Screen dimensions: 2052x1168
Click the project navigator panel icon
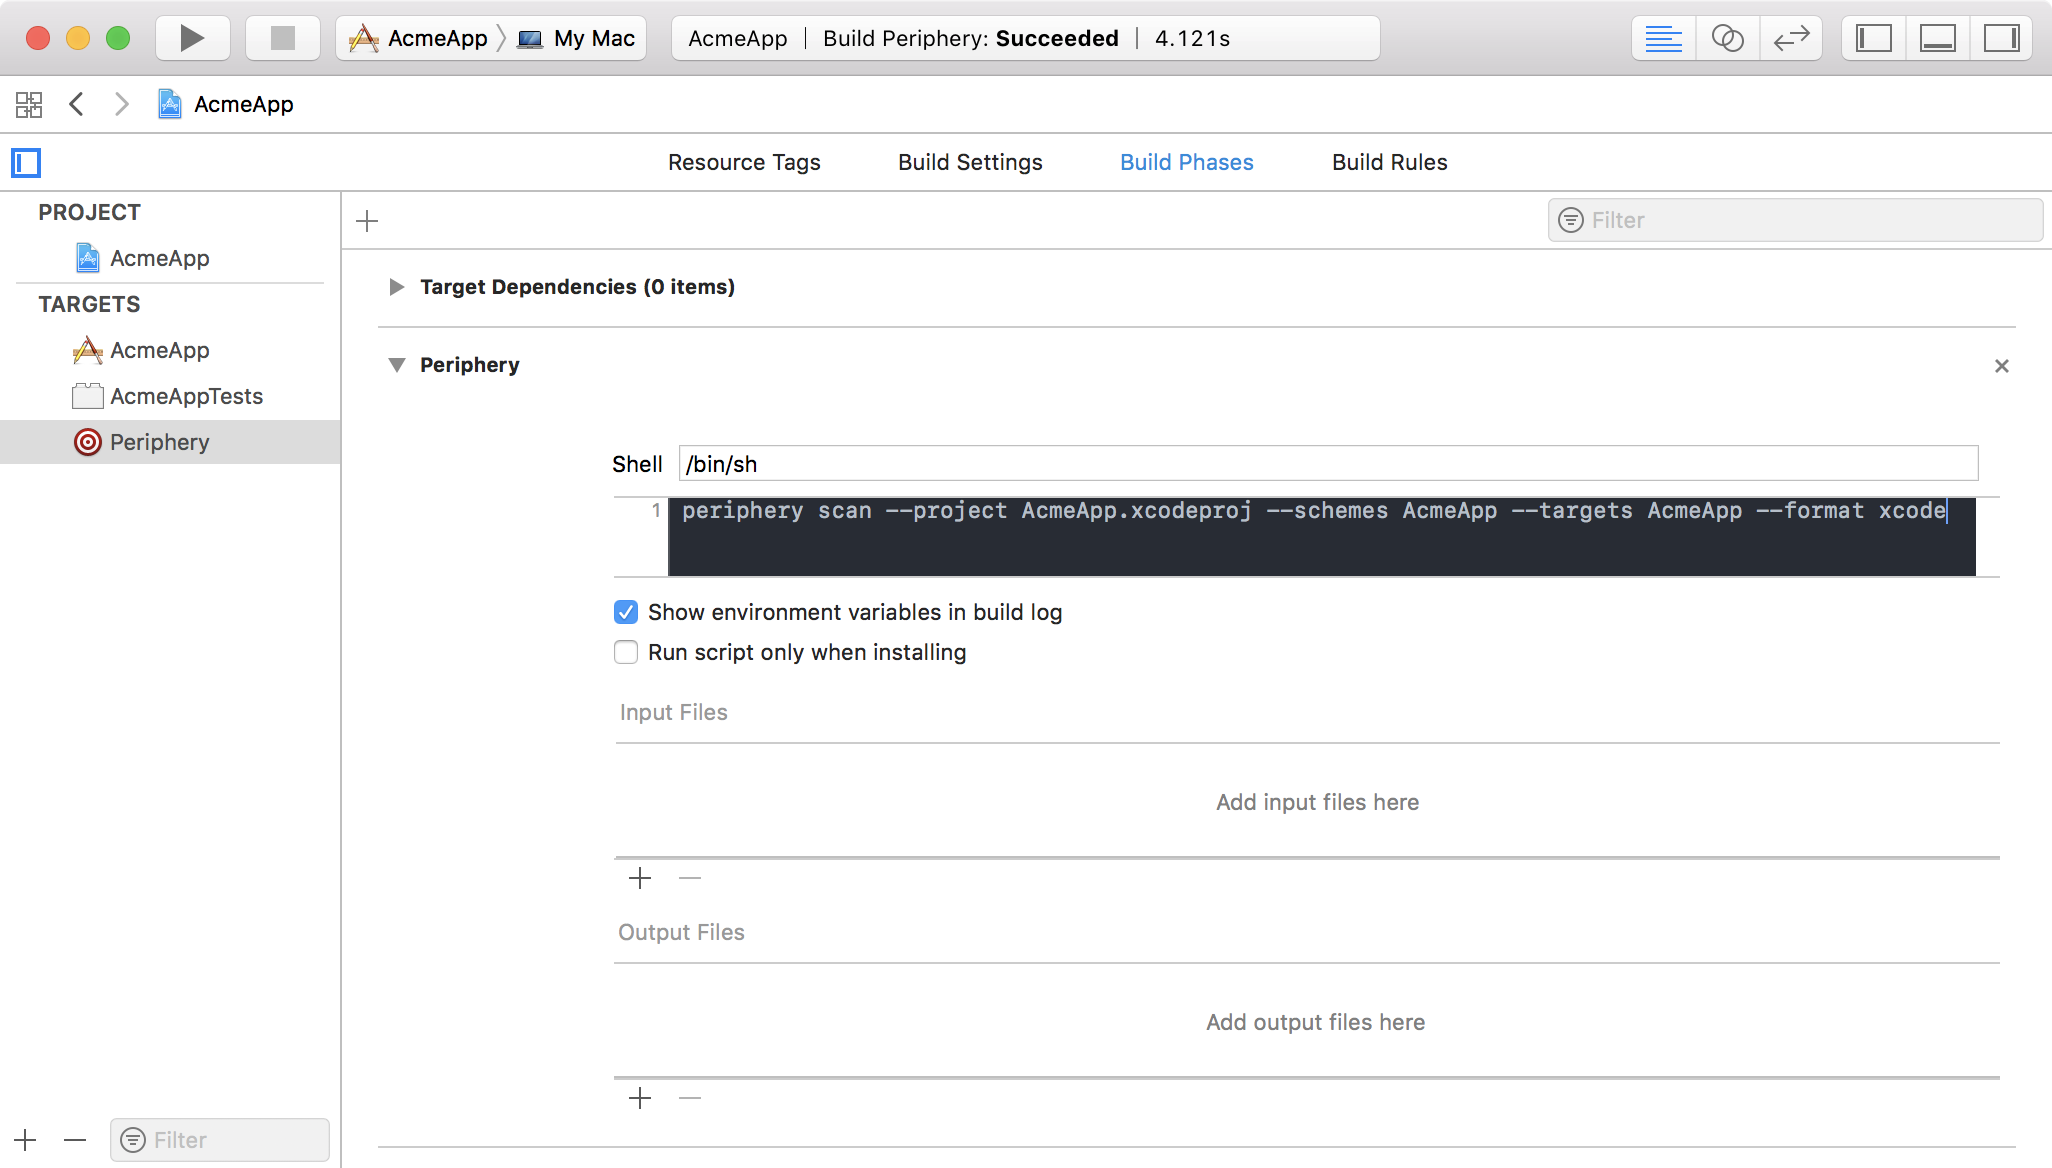tap(25, 162)
